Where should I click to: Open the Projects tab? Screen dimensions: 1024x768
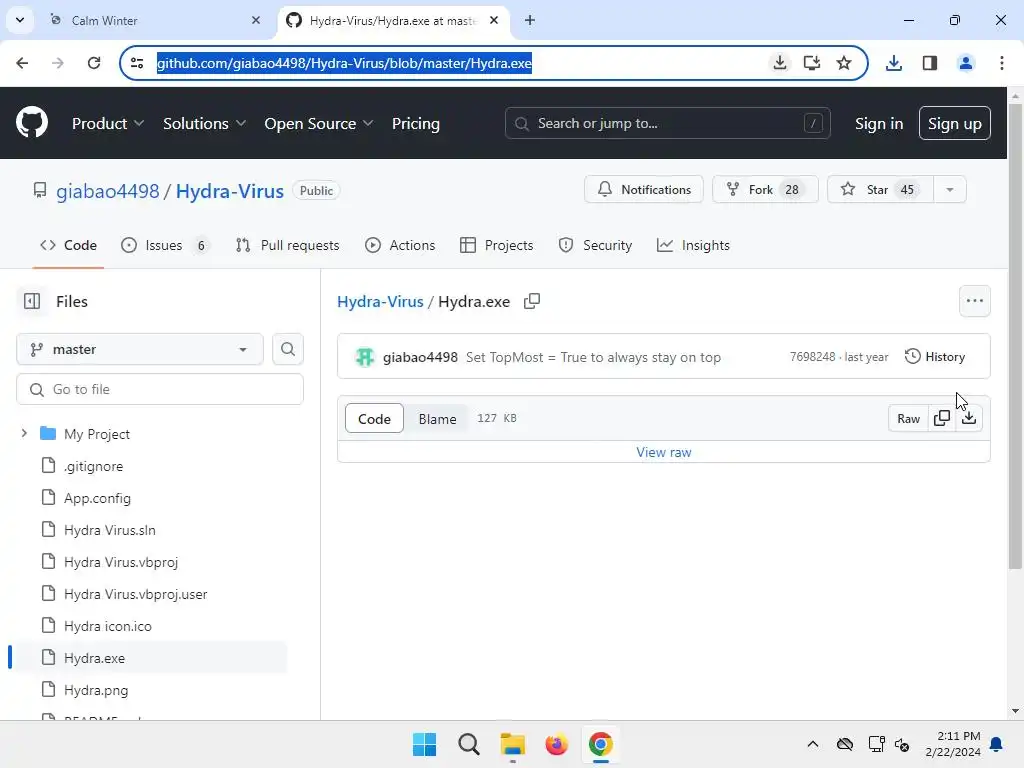click(496, 246)
